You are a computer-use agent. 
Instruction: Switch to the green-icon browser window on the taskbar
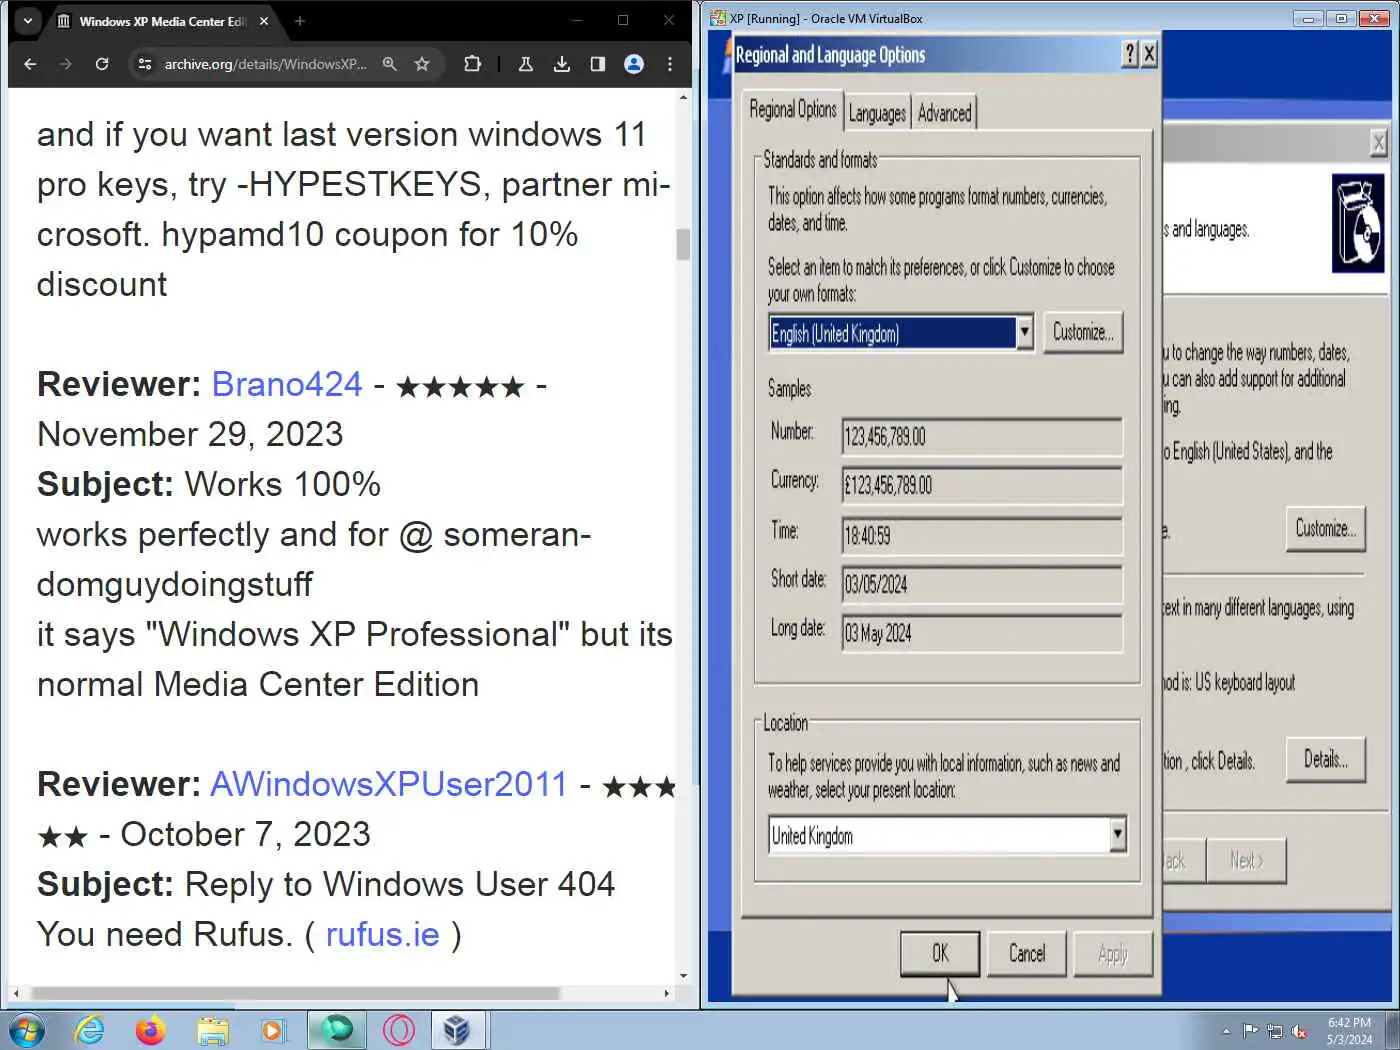tap(337, 1030)
